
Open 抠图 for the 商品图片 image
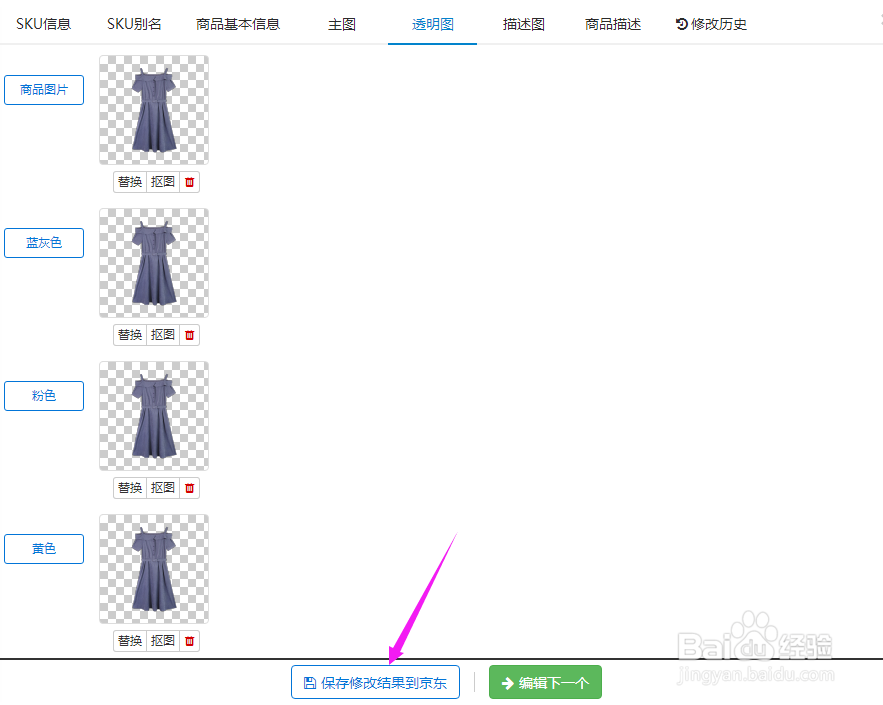click(163, 182)
